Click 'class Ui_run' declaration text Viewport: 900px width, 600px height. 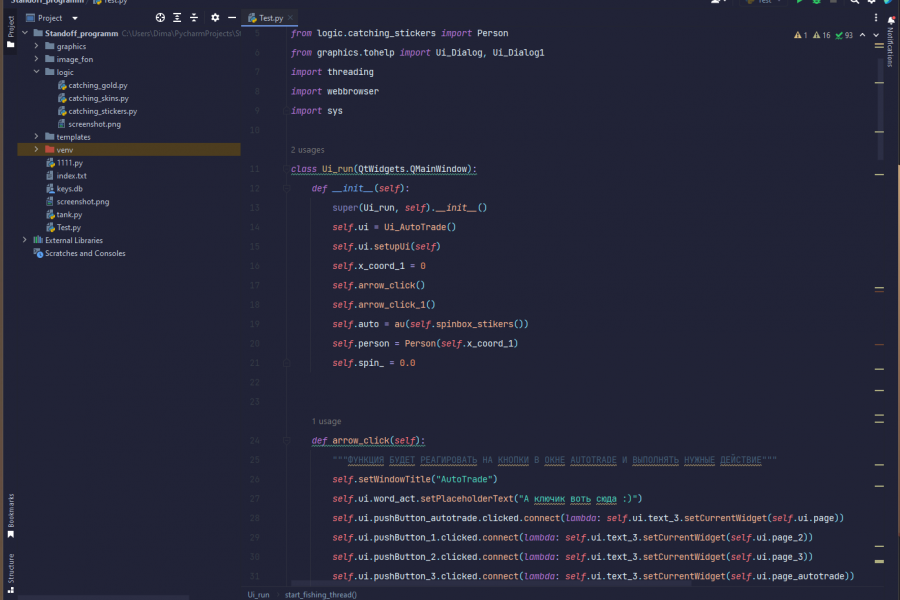[x=383, y=169]
